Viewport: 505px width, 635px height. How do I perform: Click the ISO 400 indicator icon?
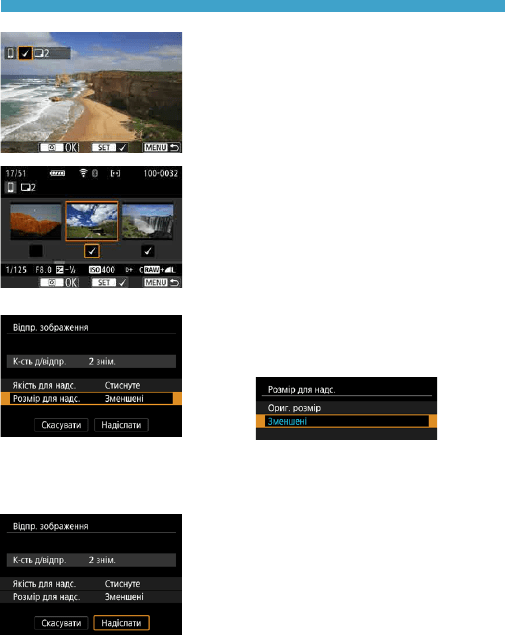(x=102, y=270)
